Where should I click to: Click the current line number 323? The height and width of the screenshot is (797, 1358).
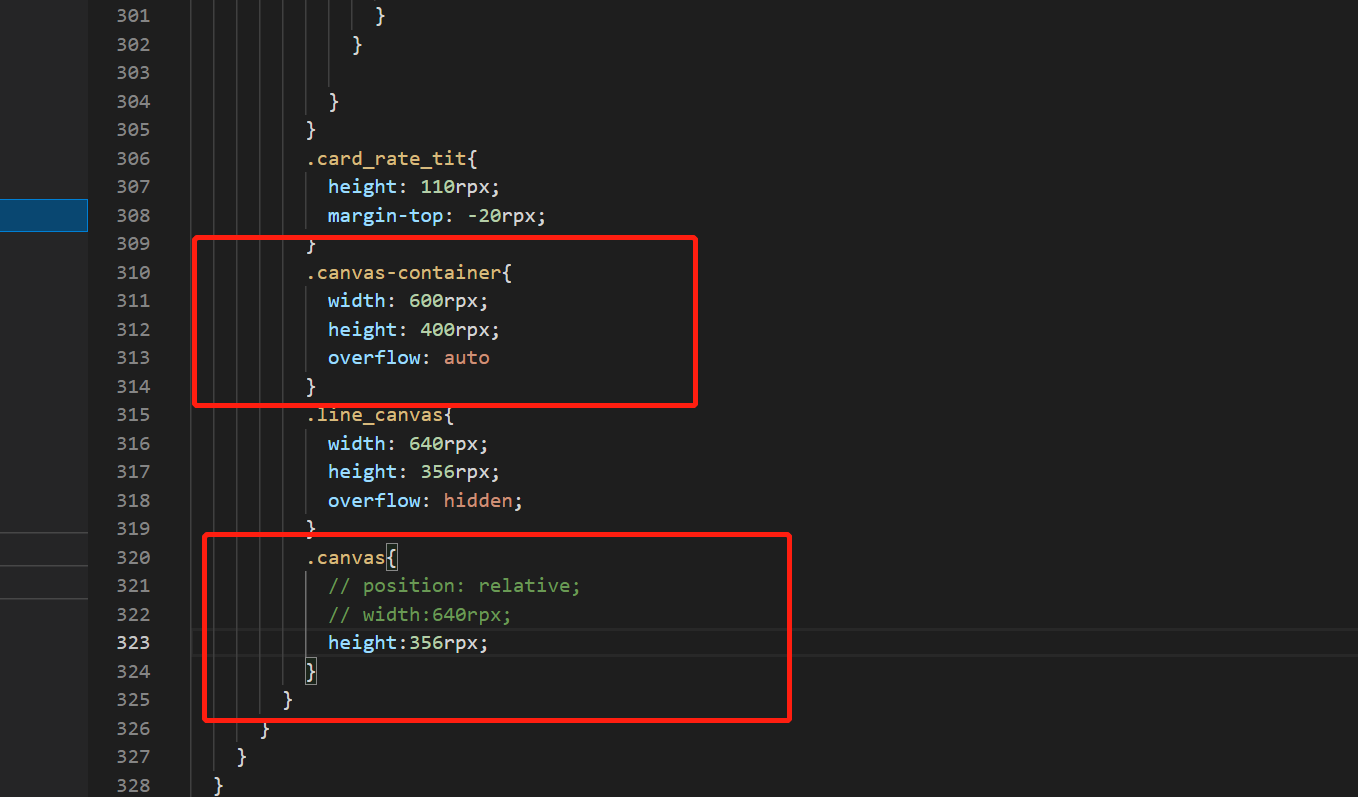click(133, 642)
